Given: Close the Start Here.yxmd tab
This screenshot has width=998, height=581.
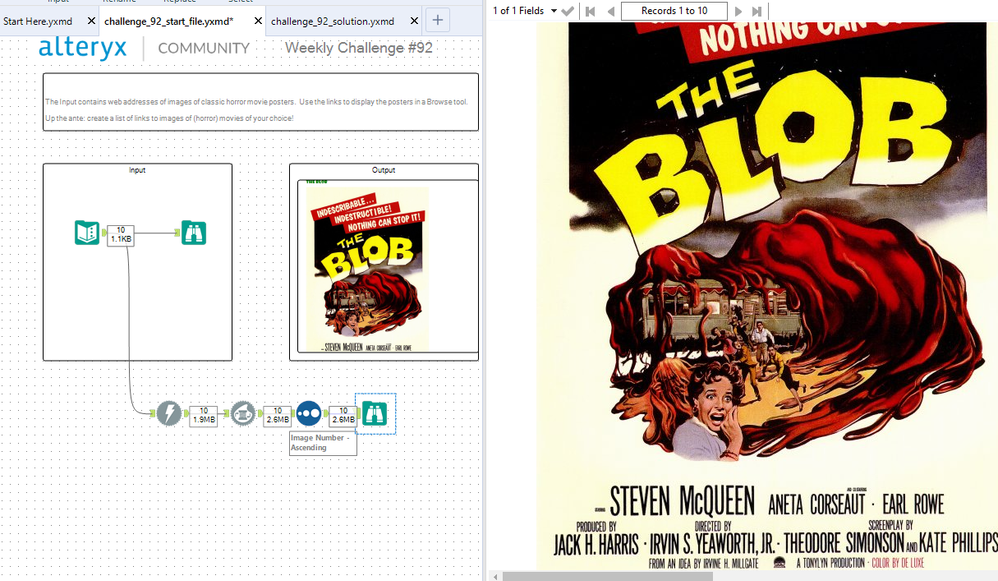Looking at the screenshot, I should 91,21.
